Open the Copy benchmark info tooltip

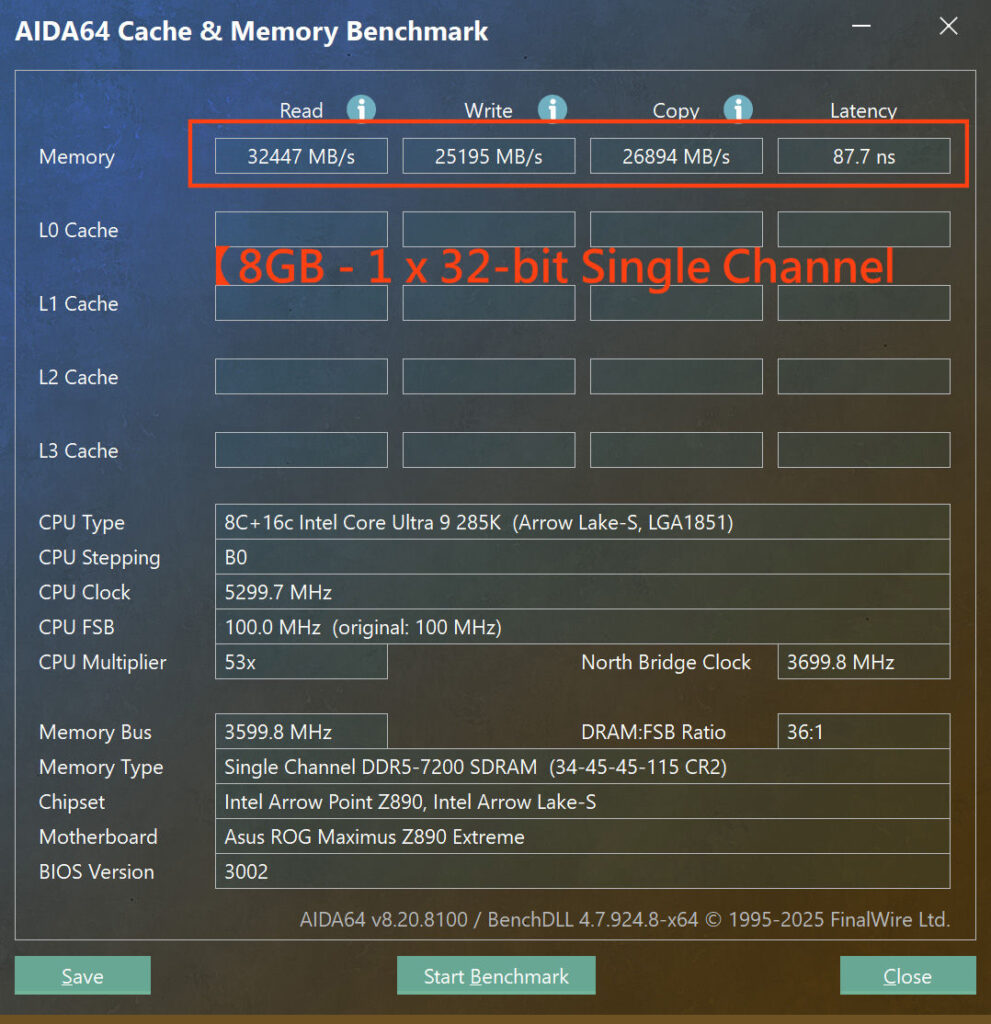(x=738, y=110)
